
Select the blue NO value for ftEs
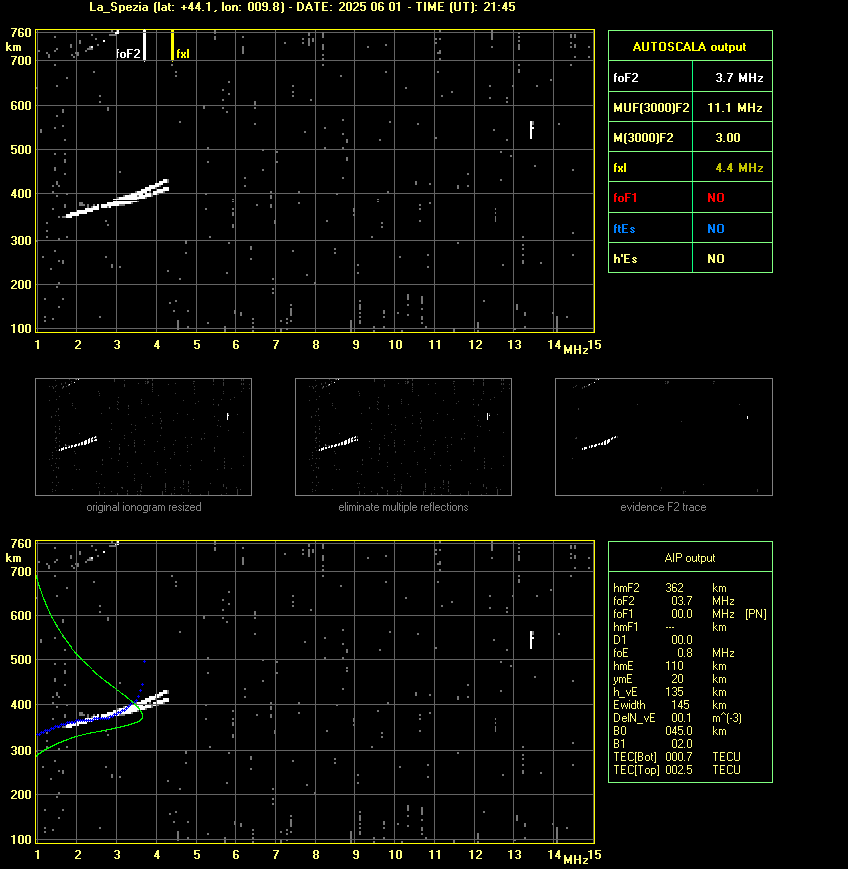[x=716, y=229]
